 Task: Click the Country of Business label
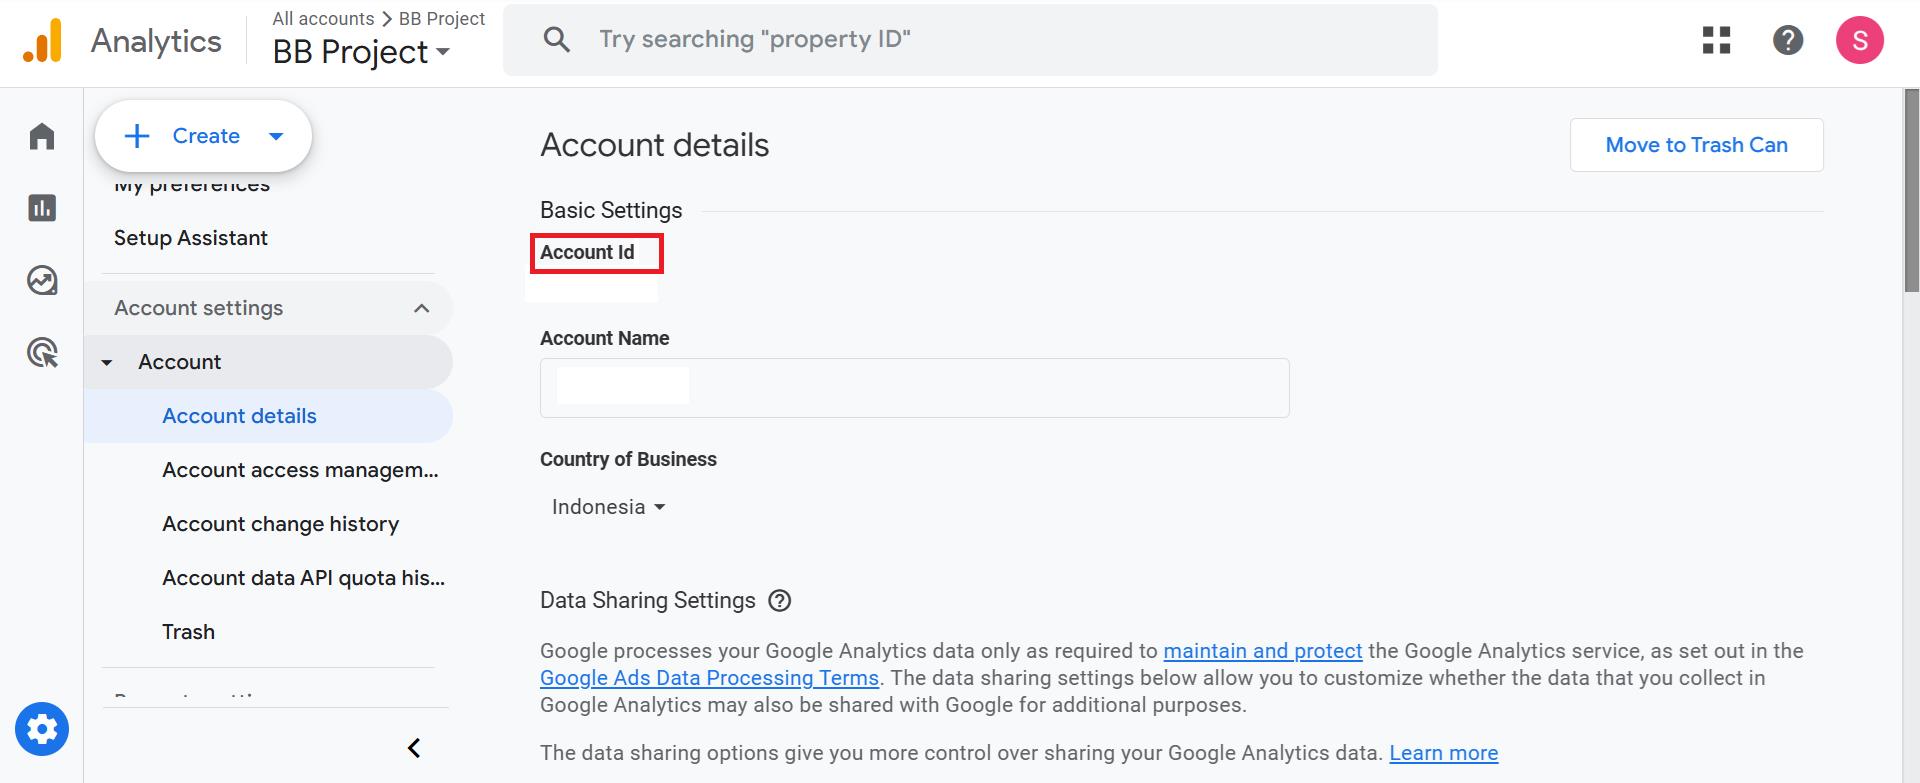pyautogui.click(x=628, y=459)
